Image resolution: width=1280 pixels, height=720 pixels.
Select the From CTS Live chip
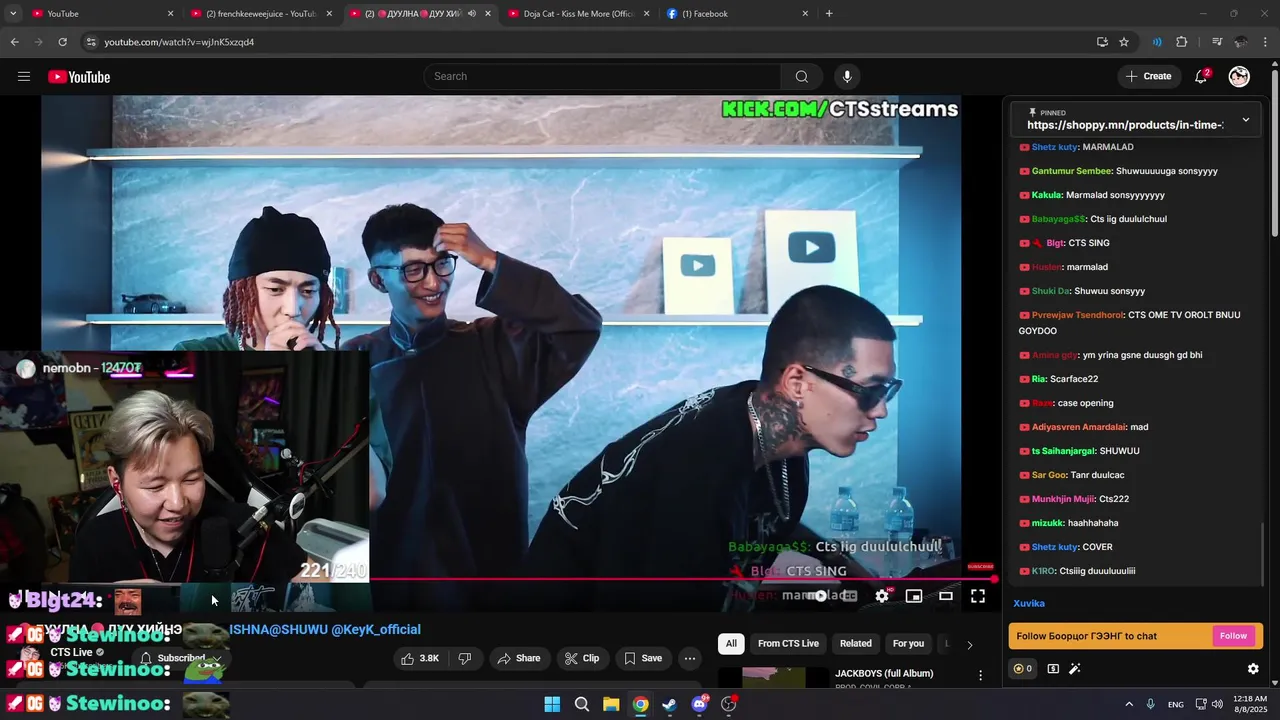pyautogui.click(x=788, y=644)
